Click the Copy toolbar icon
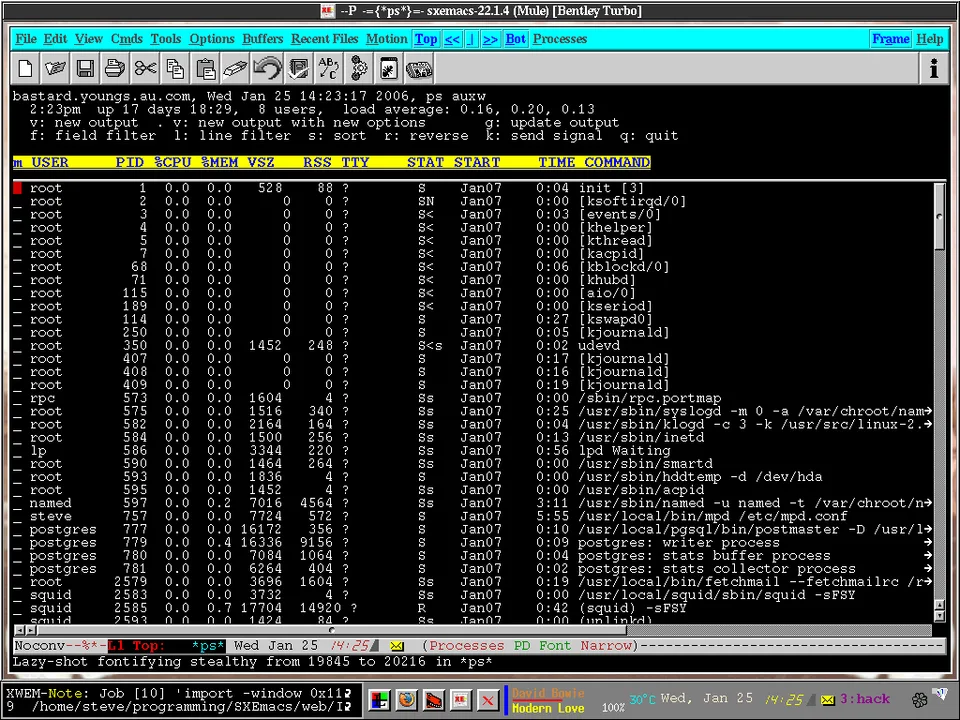This screenshot has width=960, height=720. (x=175, y=68)
